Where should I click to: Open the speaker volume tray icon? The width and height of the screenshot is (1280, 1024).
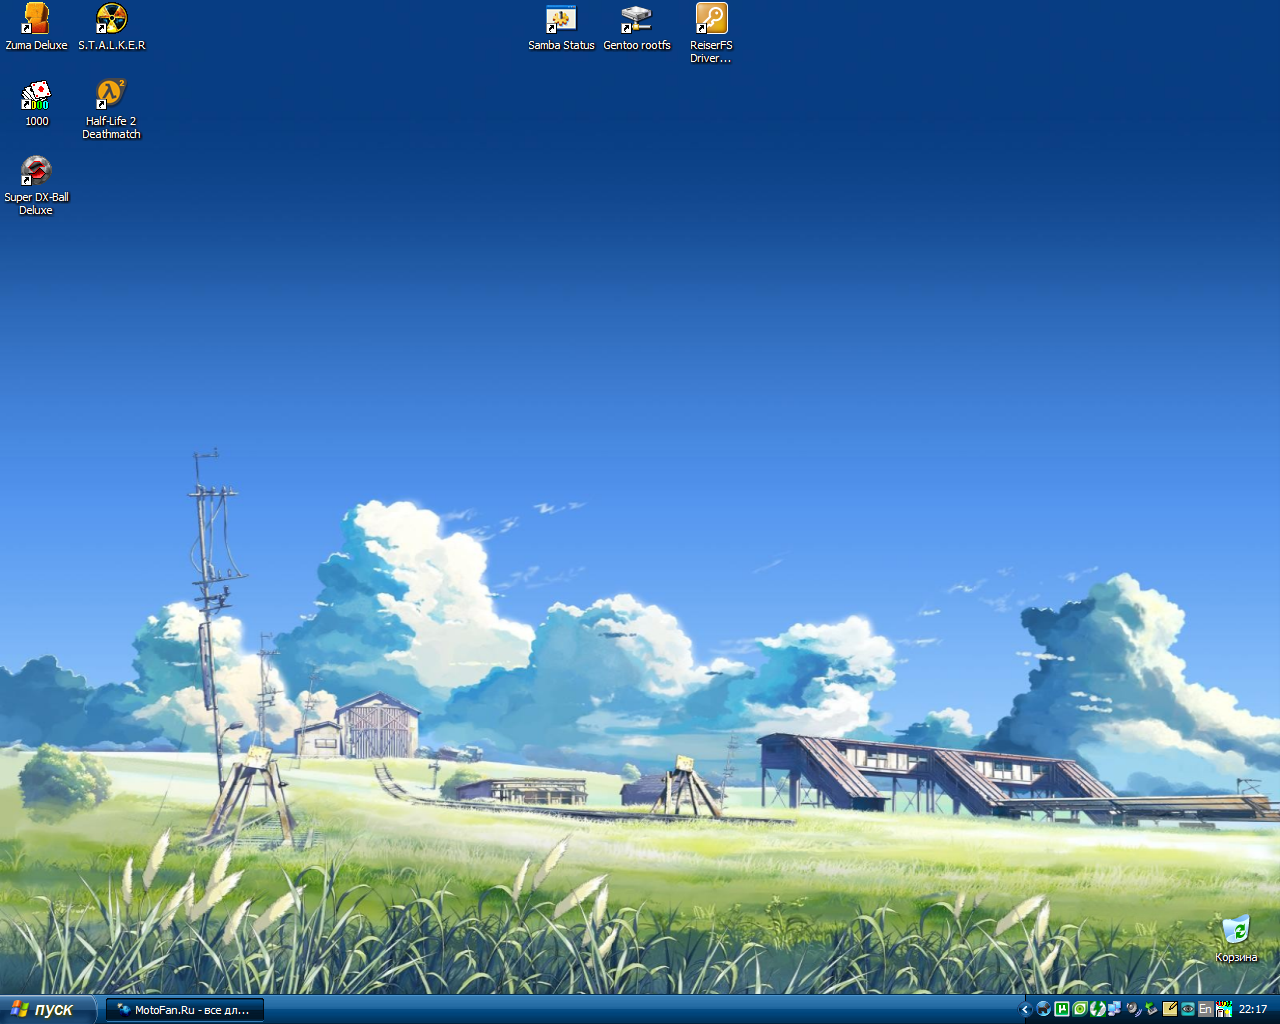coord(1133,1009)
